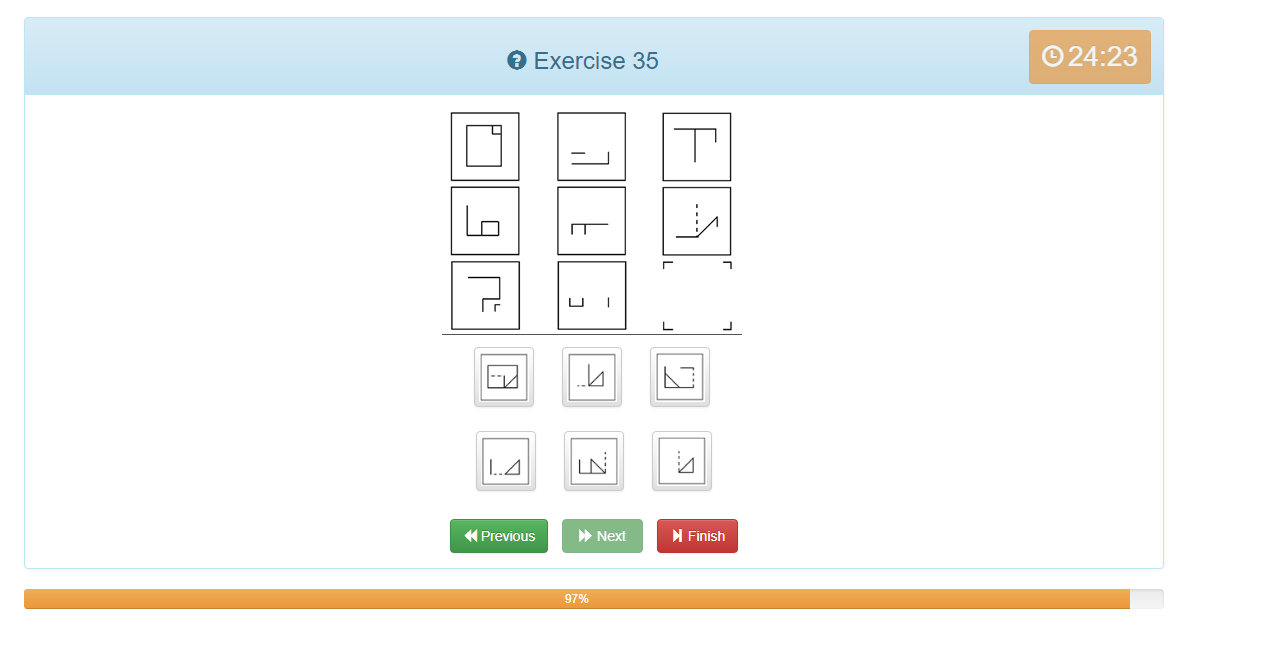Pick the last answer option in bottom row
This screenshot has width=1280, height=667.
(x=682, y=461)
